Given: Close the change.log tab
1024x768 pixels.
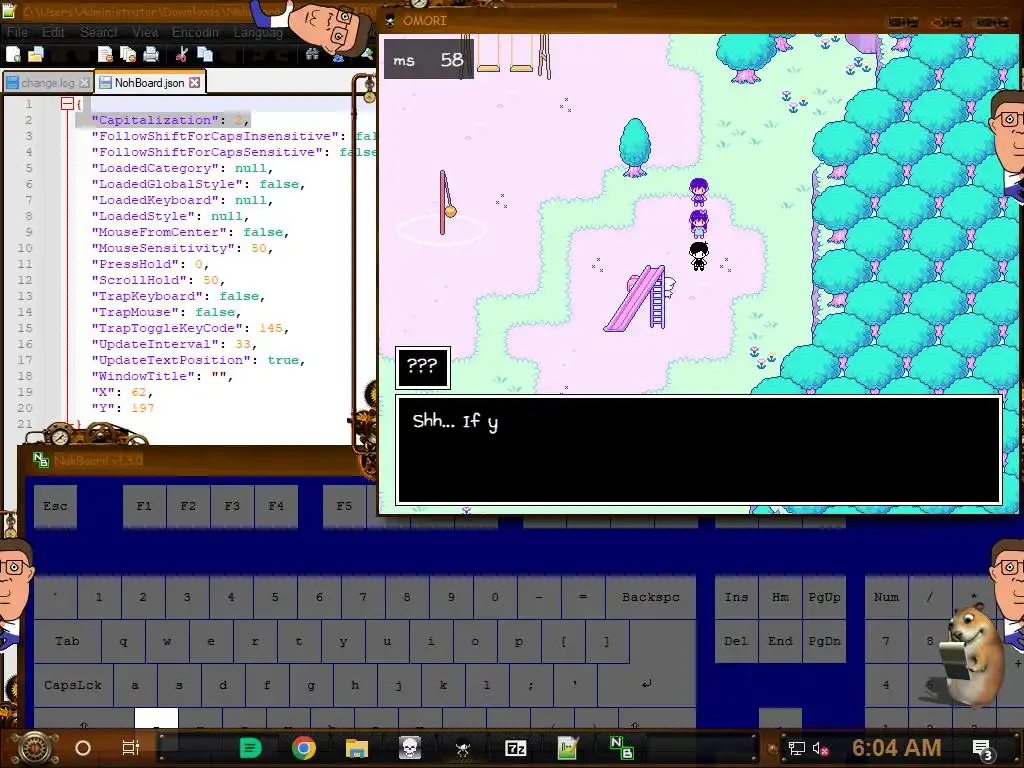Looking at the screenshot, I should pos(84,83).
